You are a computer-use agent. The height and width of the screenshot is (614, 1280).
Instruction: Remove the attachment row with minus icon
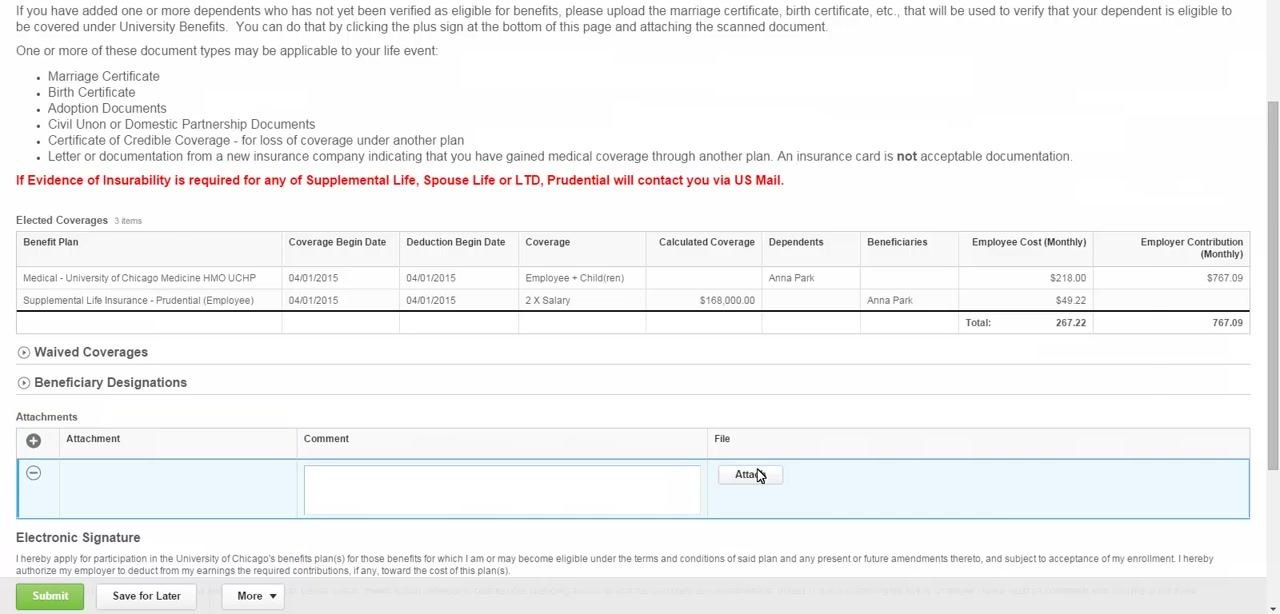pyautogui.click(x=33, y=473)
